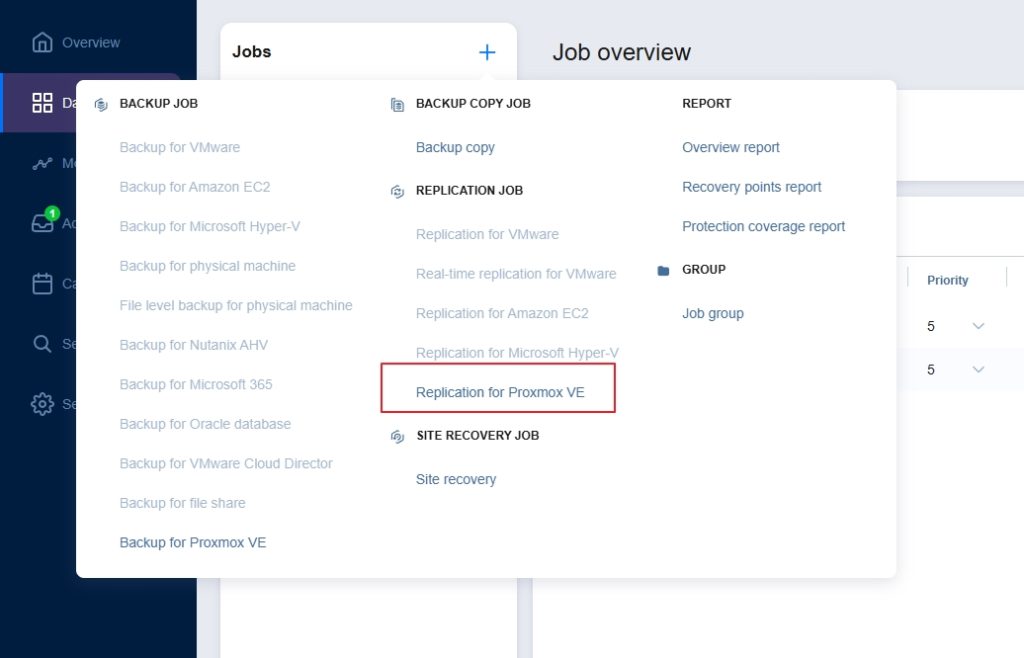
Task: Click the Overview home icon in sidebar
Action: tap(42, 42)
